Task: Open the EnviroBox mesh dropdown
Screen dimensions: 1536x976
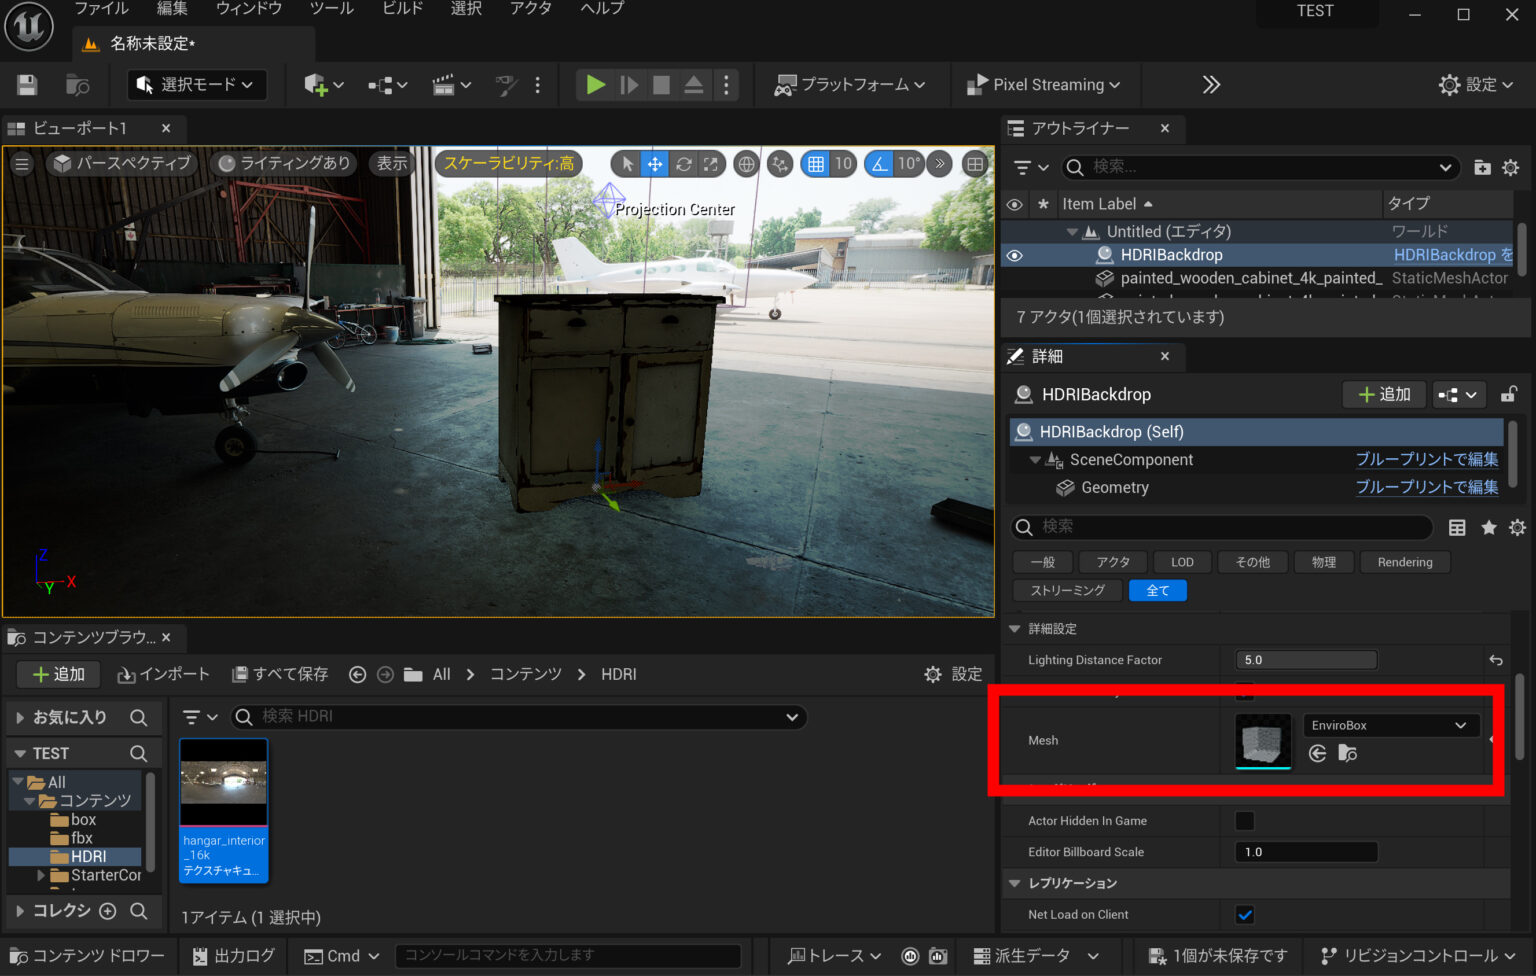Action: point(1390,724)
